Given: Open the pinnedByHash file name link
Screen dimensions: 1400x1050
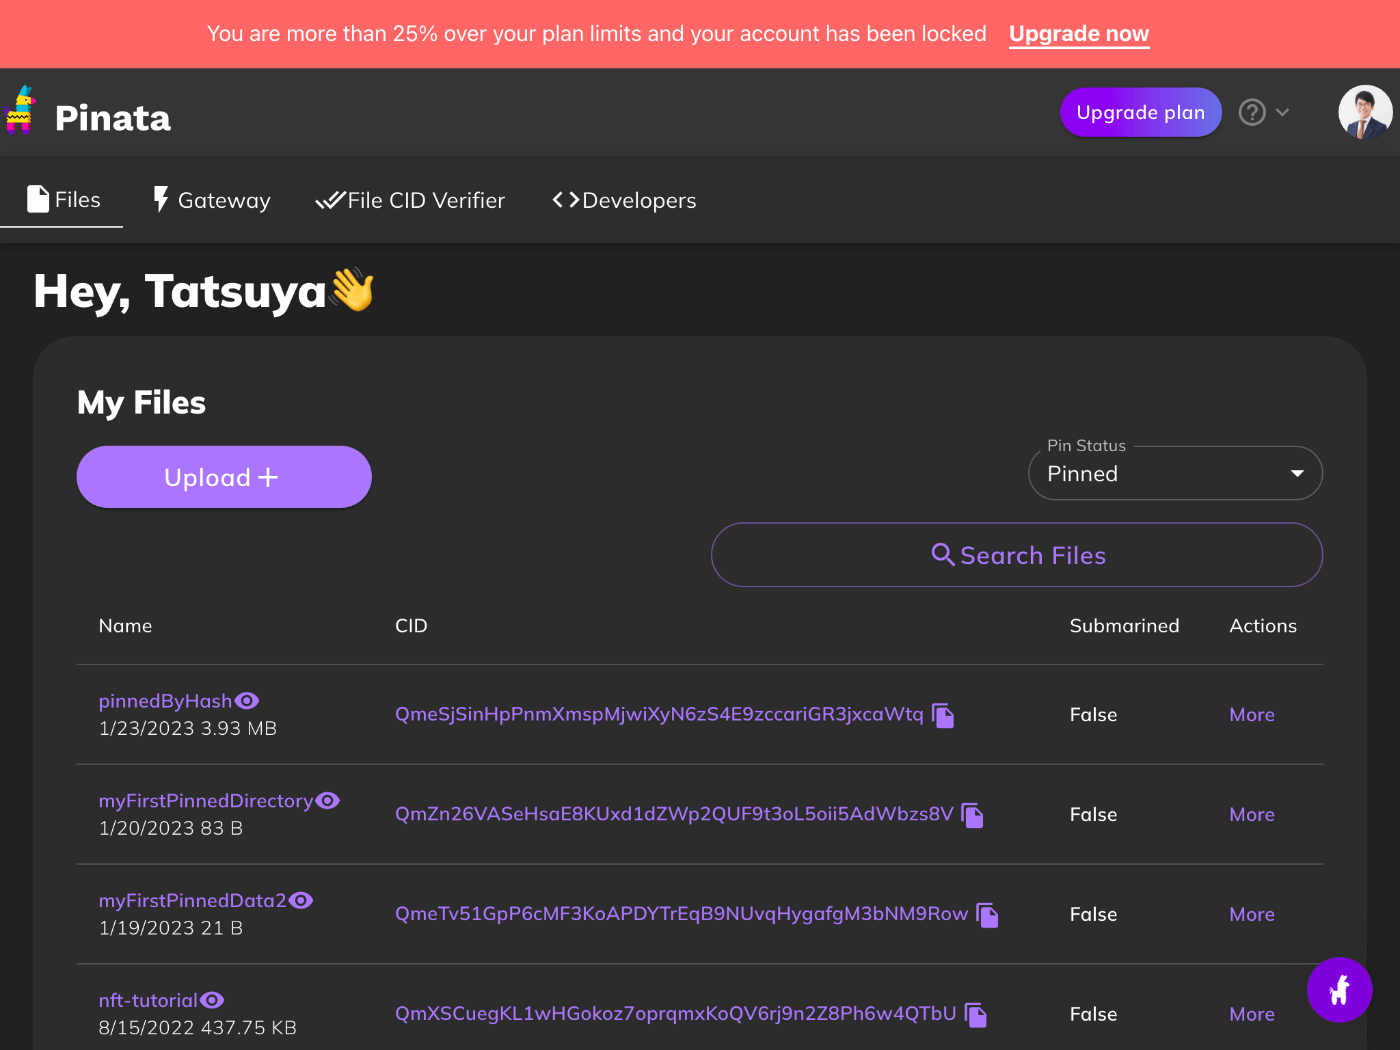Looking at the screenshot, I should coord(165,701).
